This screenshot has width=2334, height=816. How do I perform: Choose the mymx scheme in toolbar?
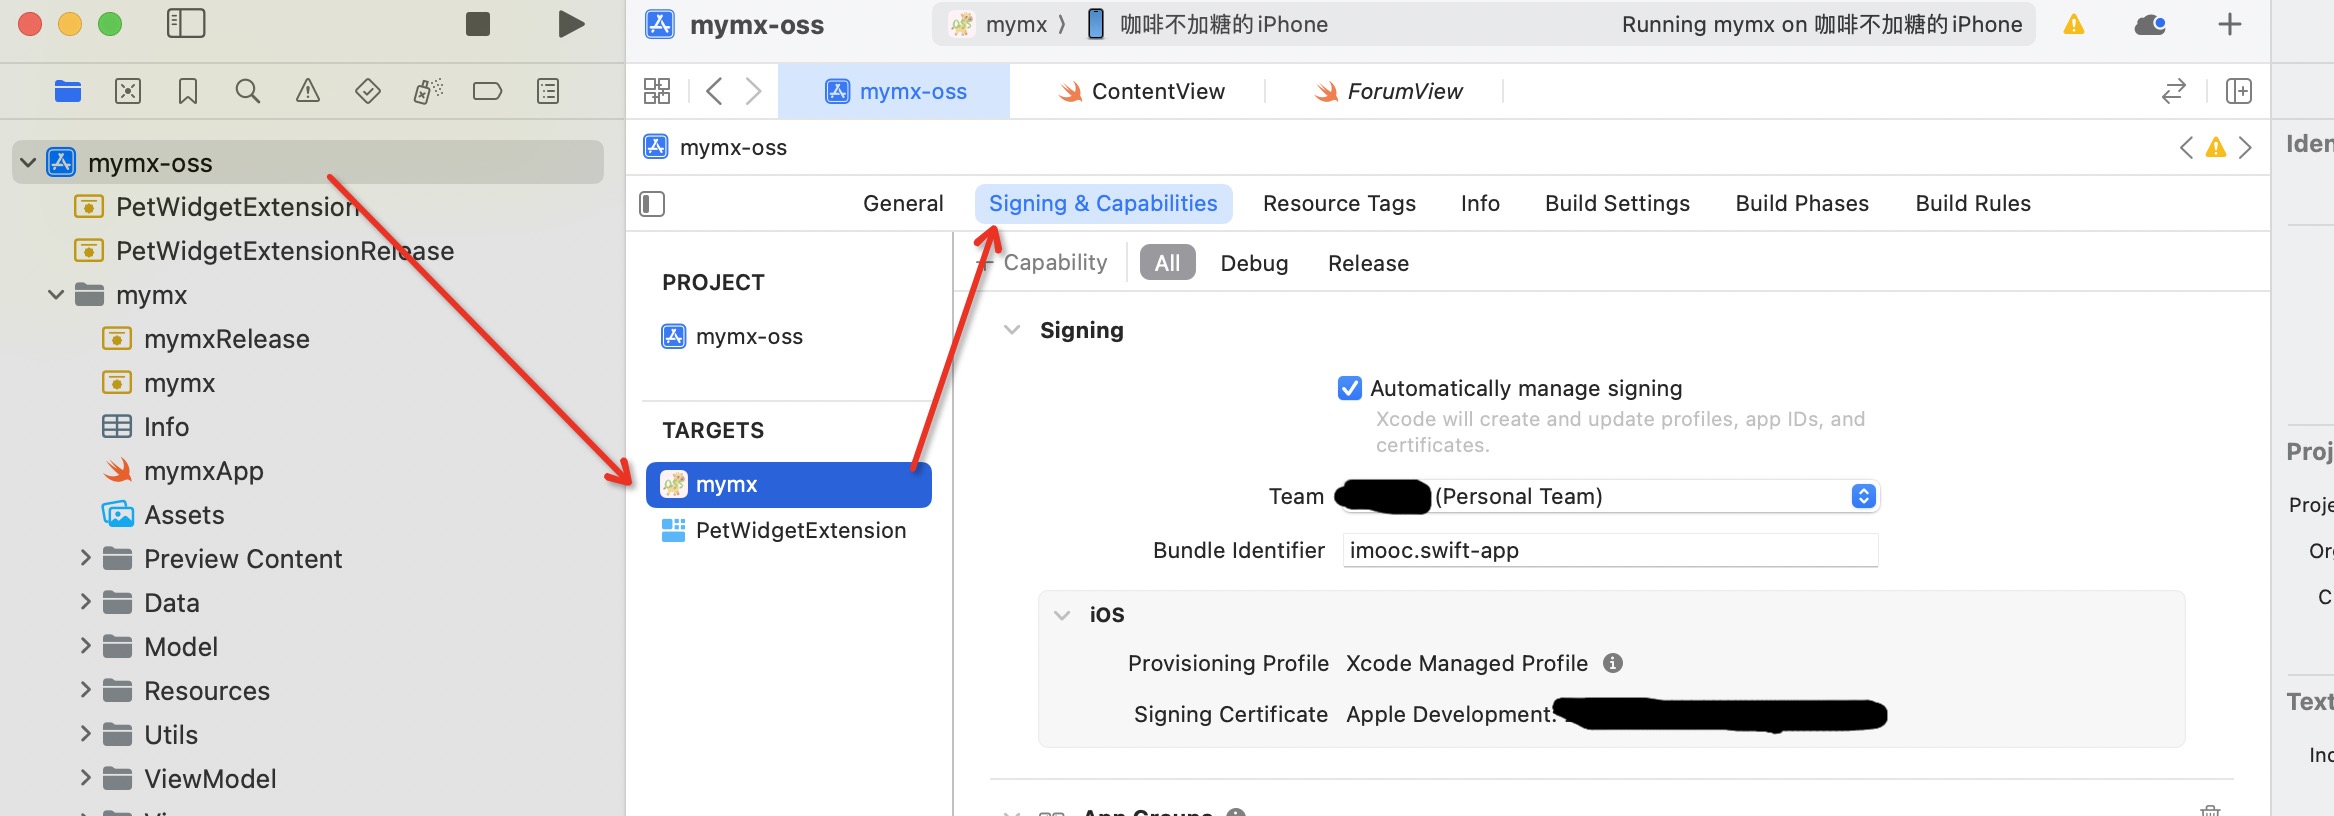click(999, 24)
